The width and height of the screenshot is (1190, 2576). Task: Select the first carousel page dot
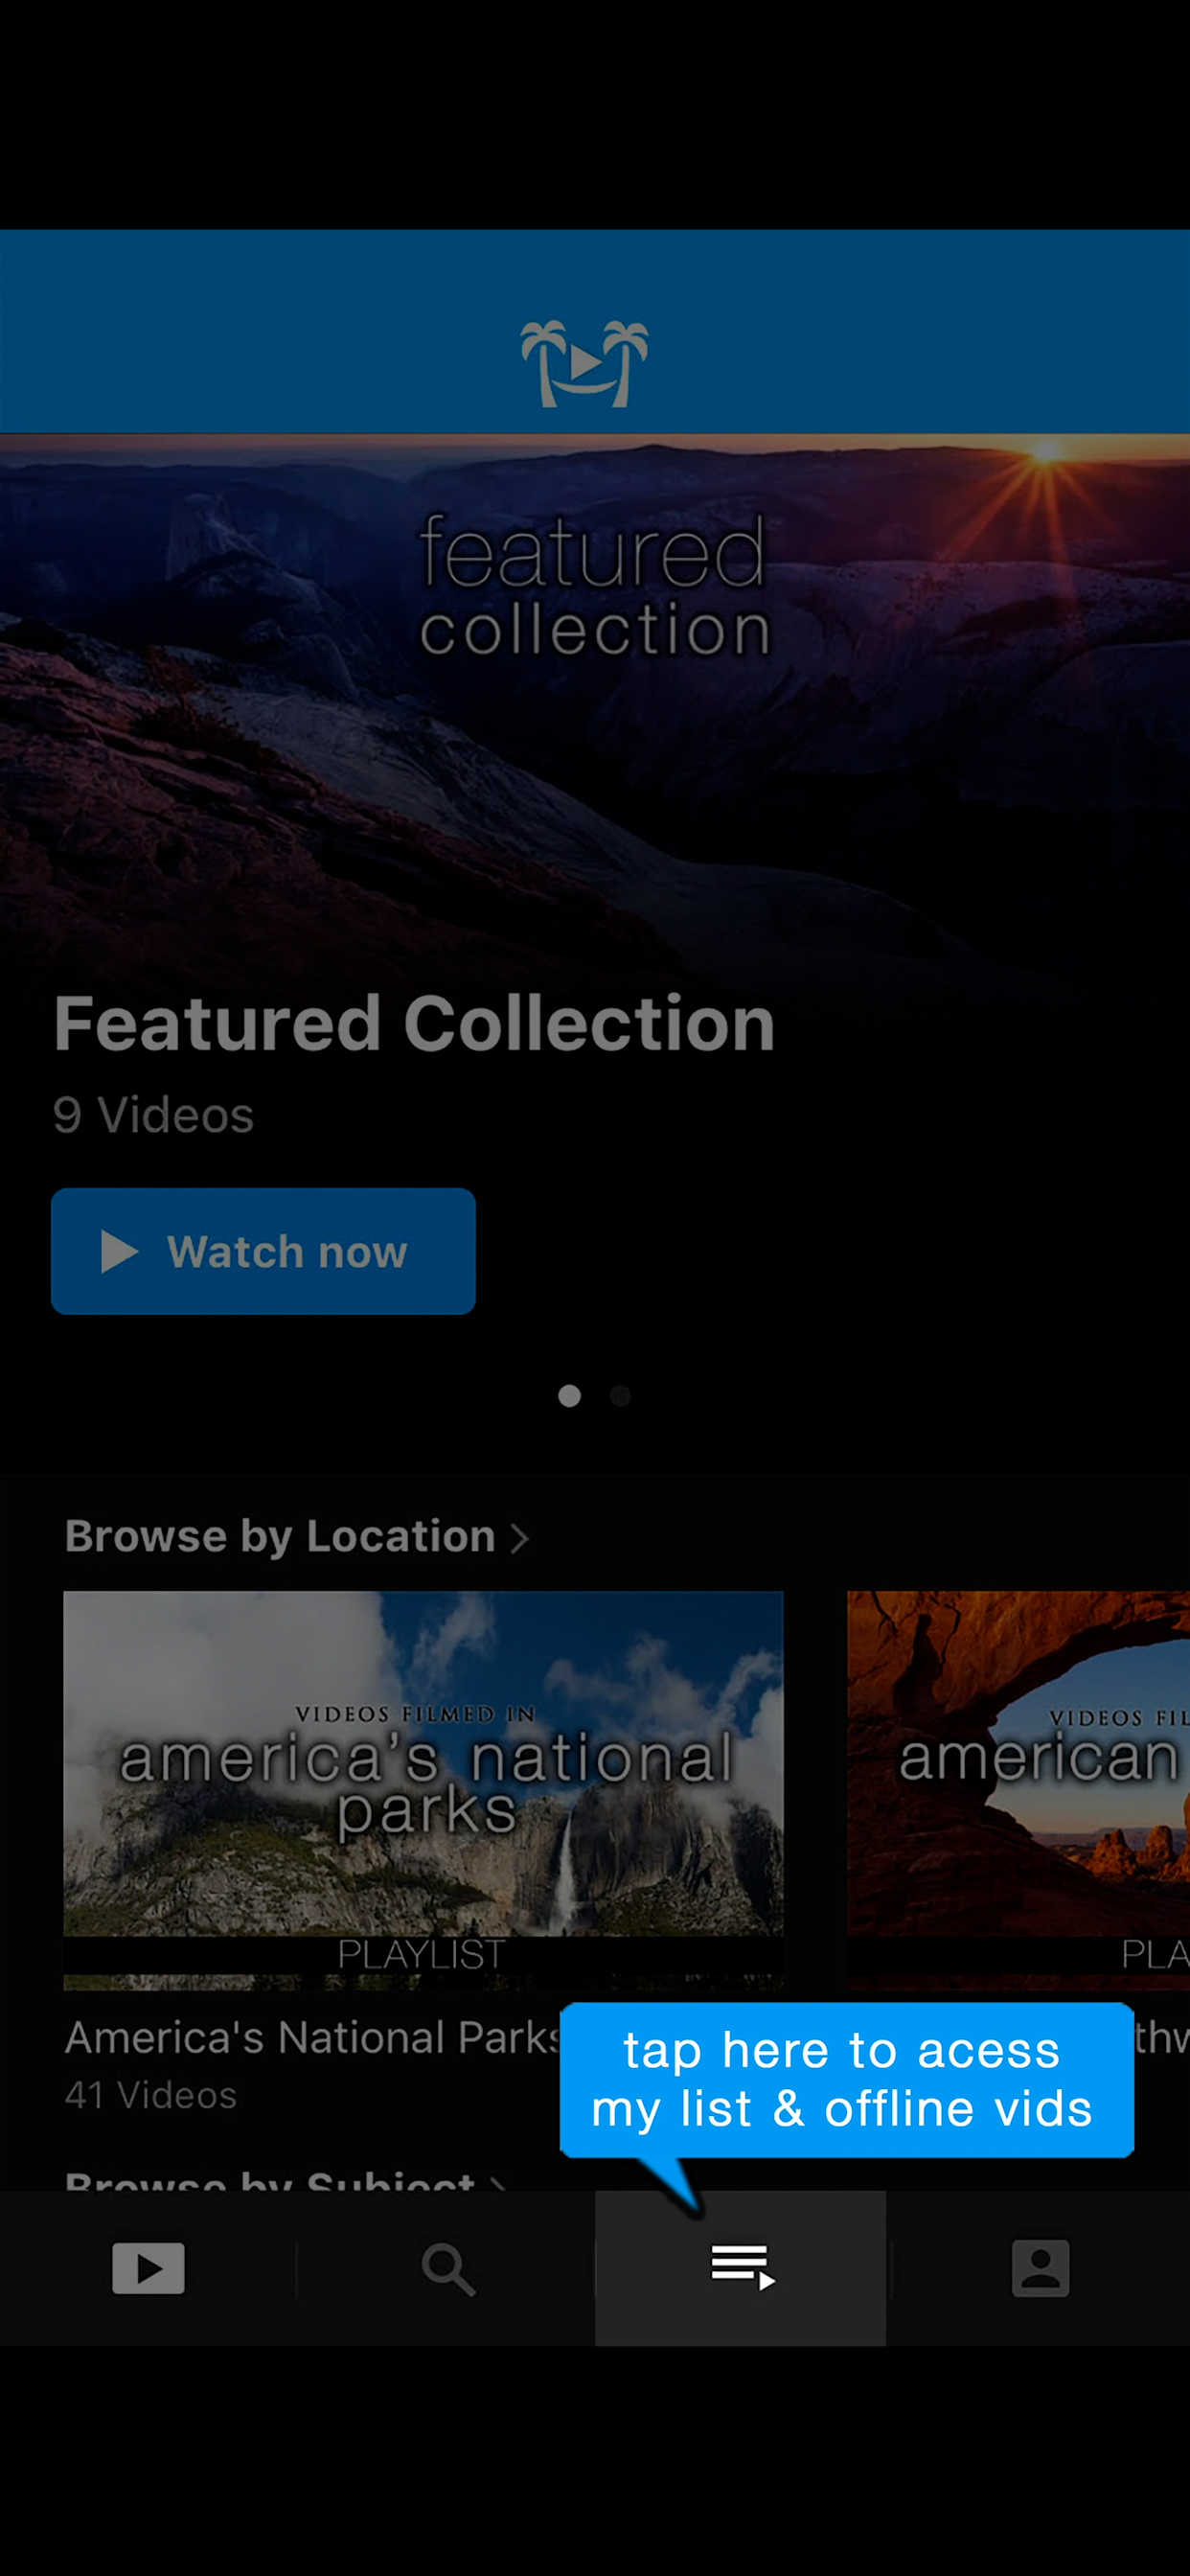coord(569,1395)
